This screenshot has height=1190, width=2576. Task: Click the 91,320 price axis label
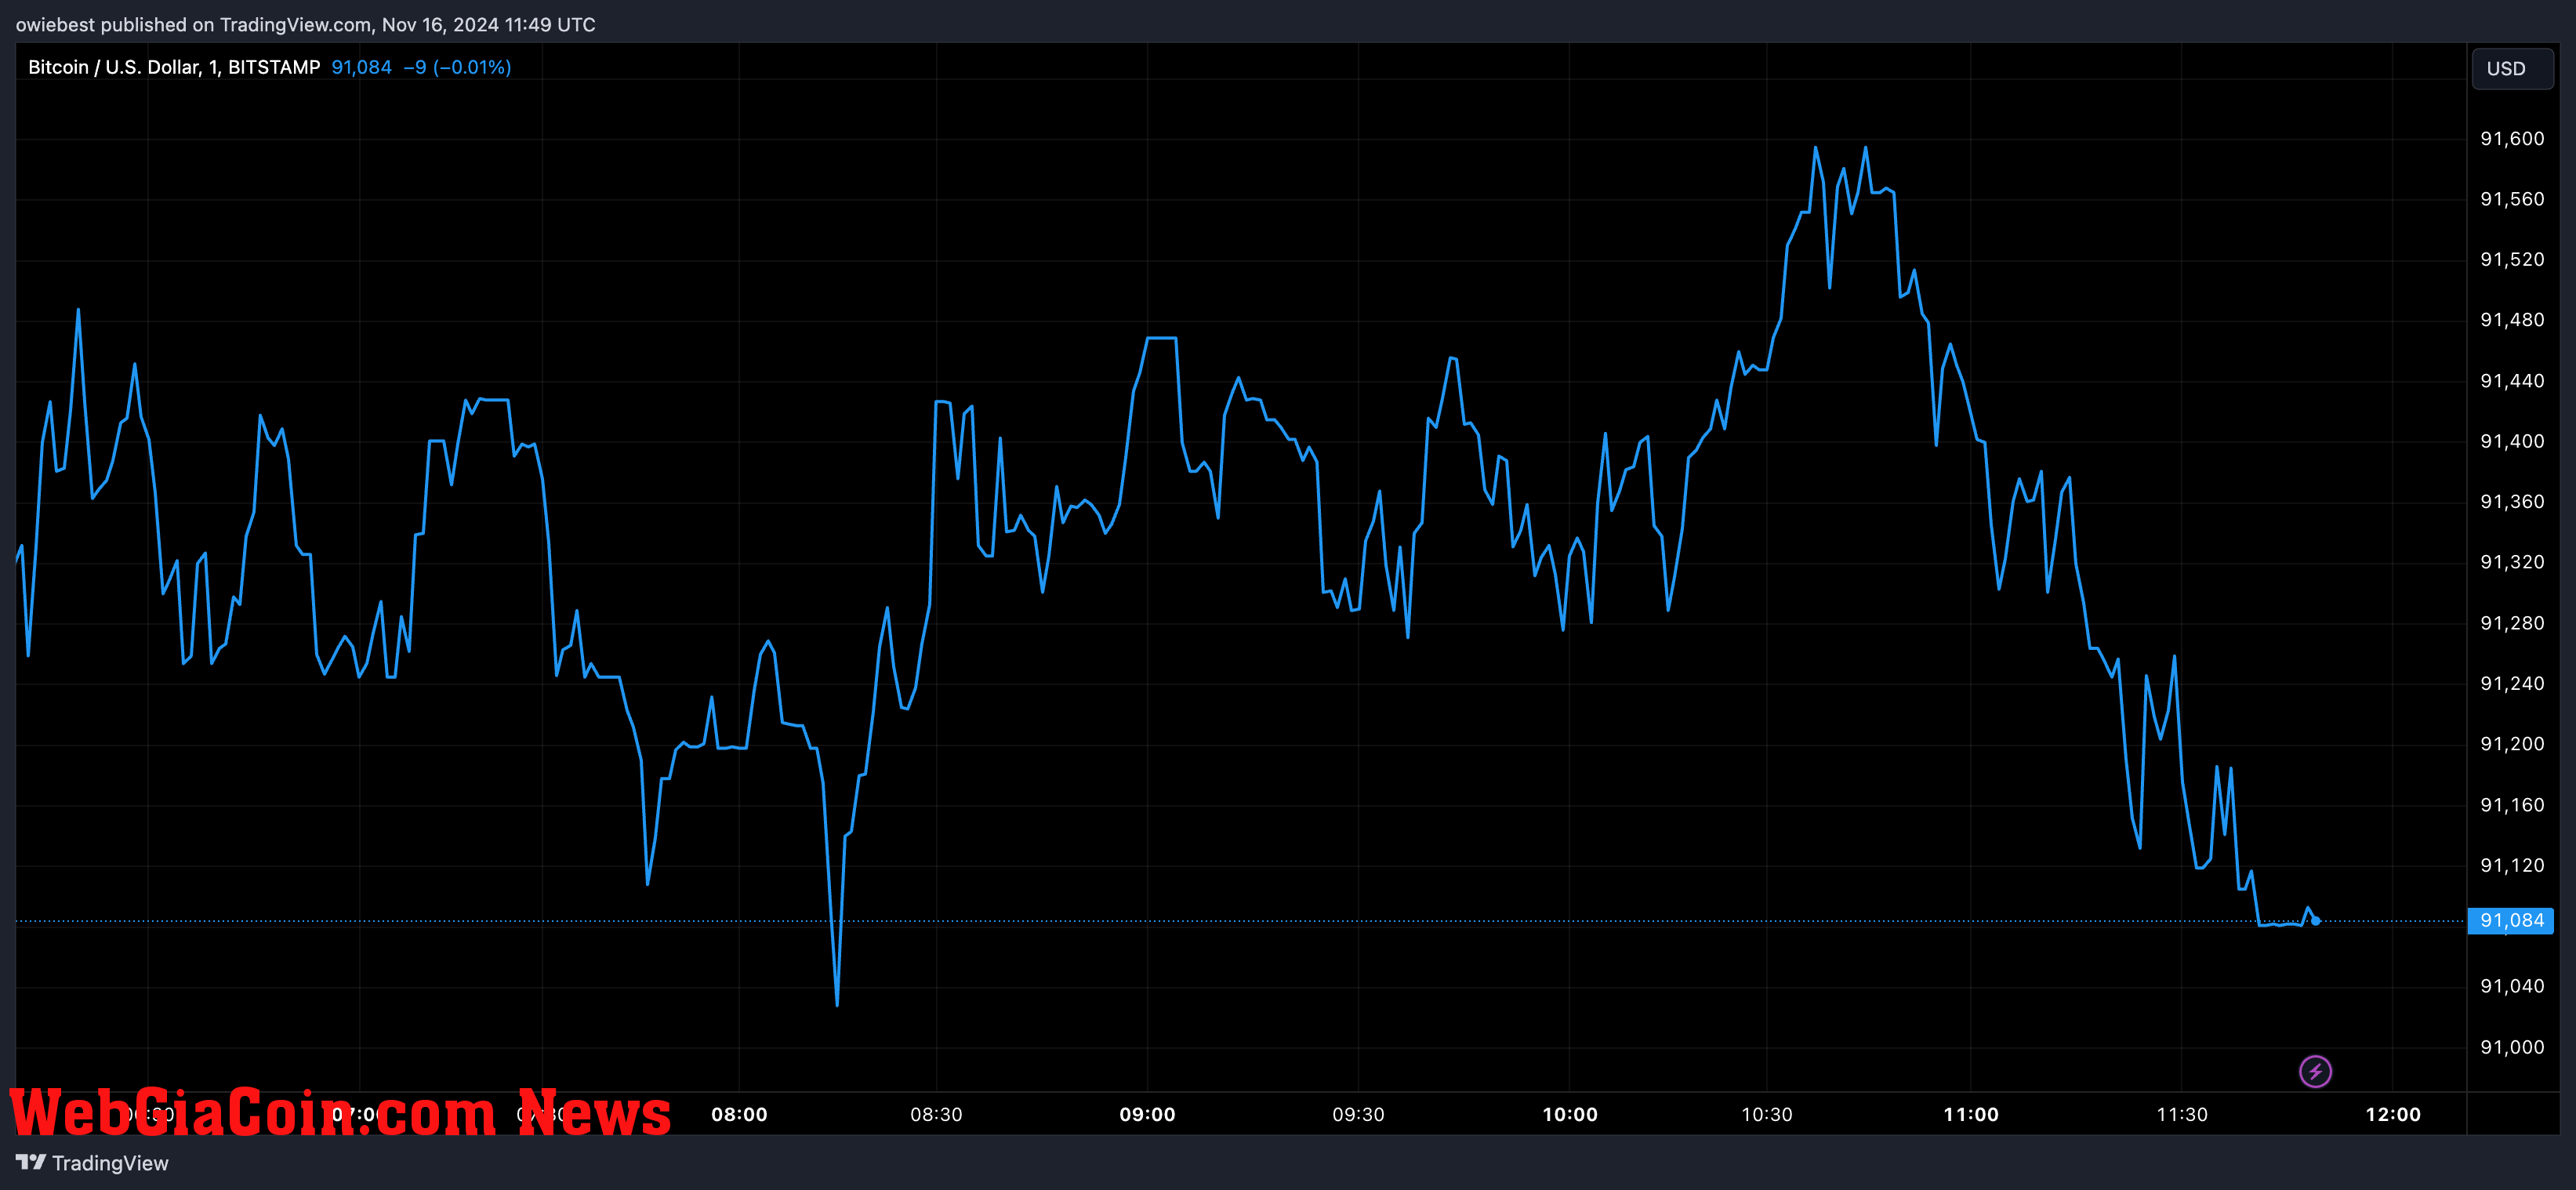(2512, 562)
